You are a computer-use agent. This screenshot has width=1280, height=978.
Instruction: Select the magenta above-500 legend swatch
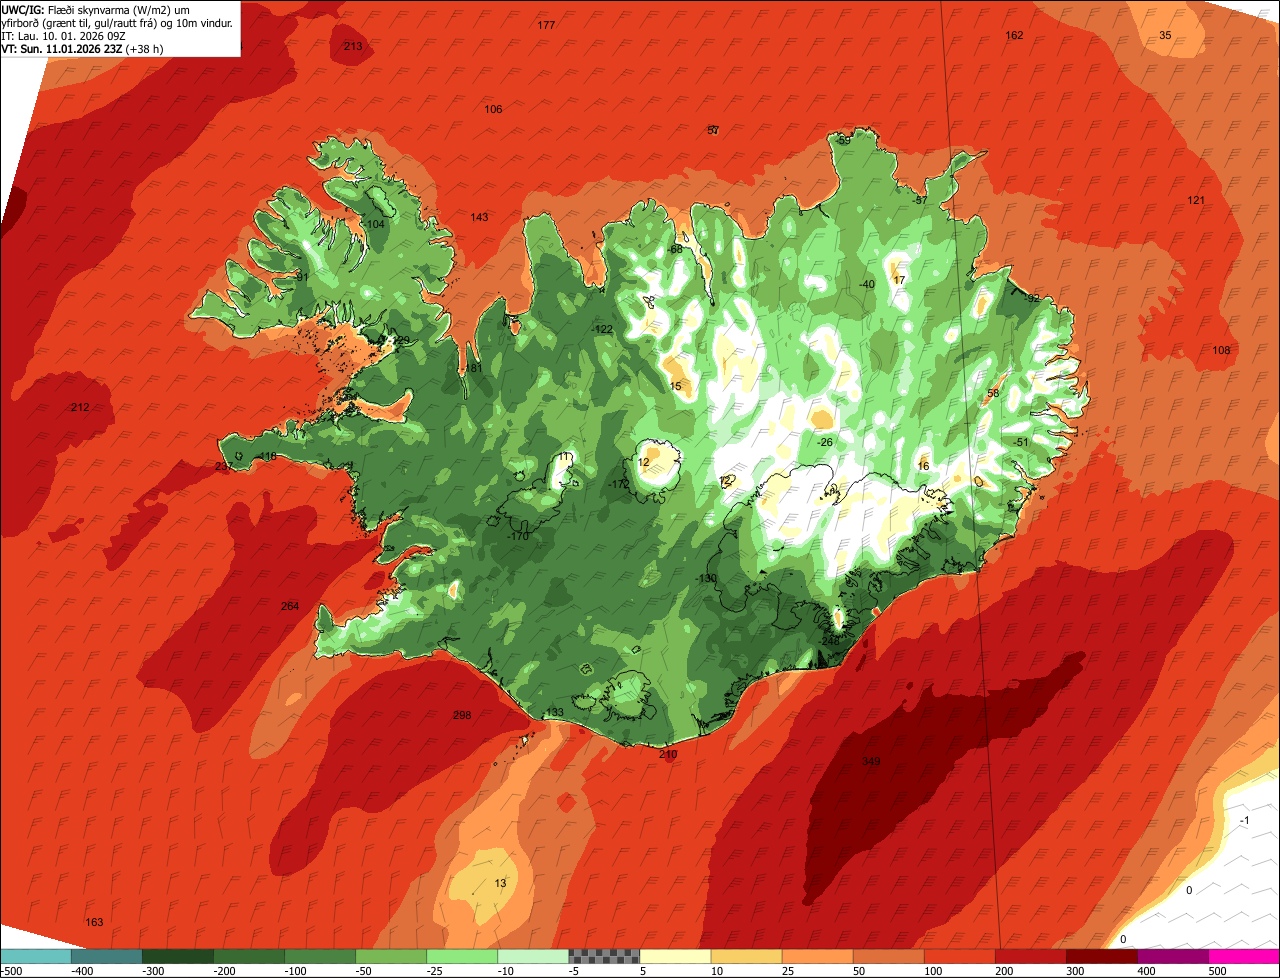click(1243, 956)
